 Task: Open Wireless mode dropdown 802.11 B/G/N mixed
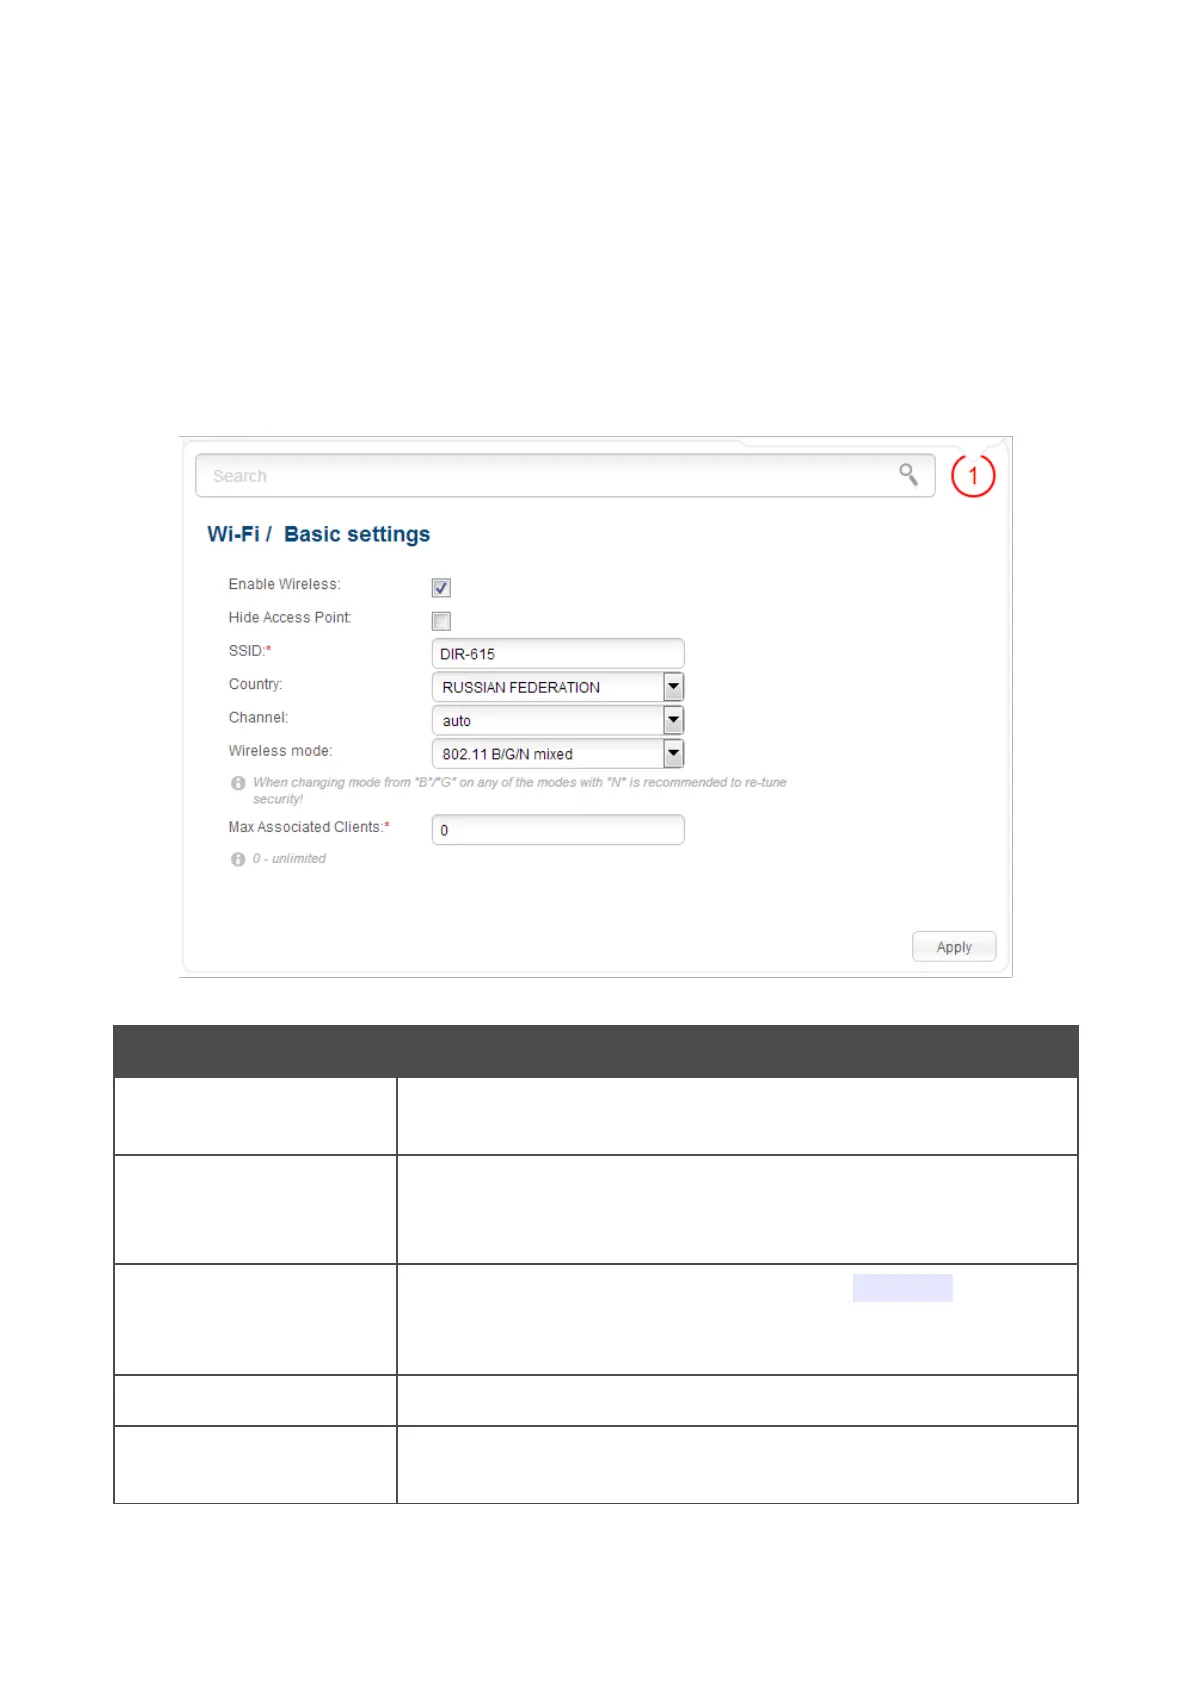click(558, 753)
